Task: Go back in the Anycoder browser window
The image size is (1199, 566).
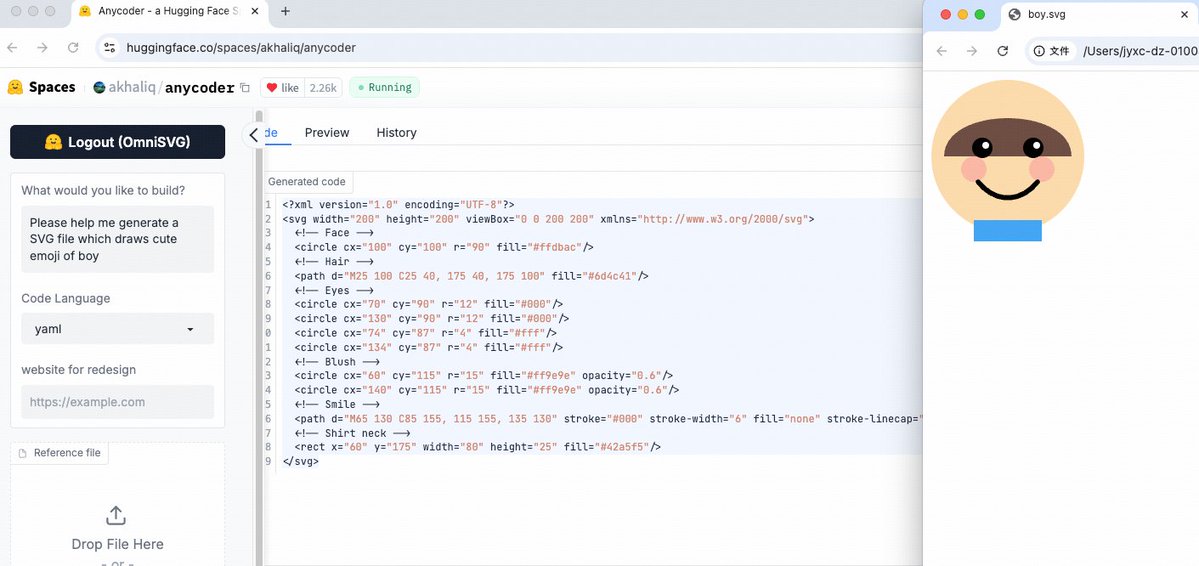Action: (12, 47)
